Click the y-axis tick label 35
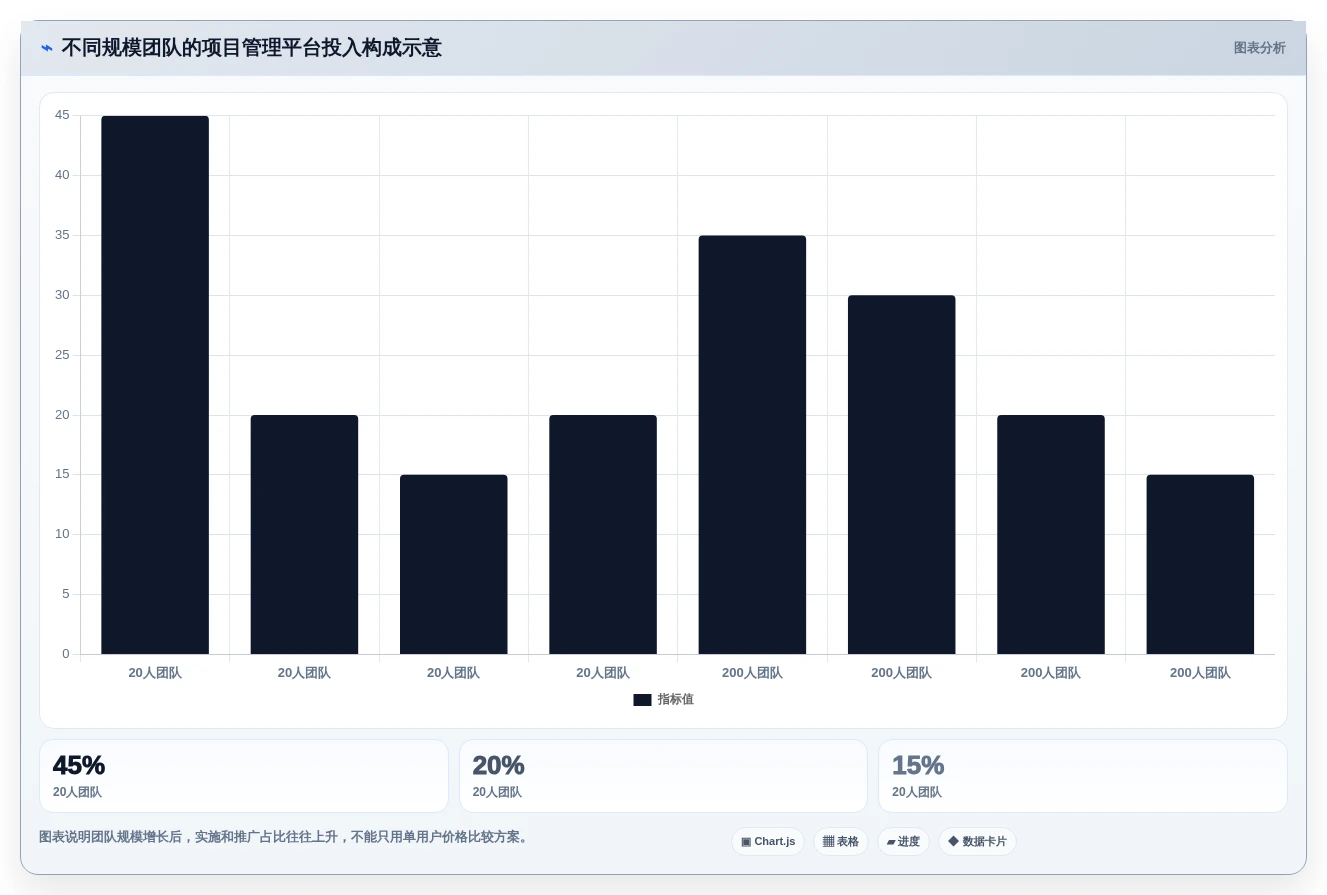This screenshot has height=895, width=1327. tap(62, 235)
